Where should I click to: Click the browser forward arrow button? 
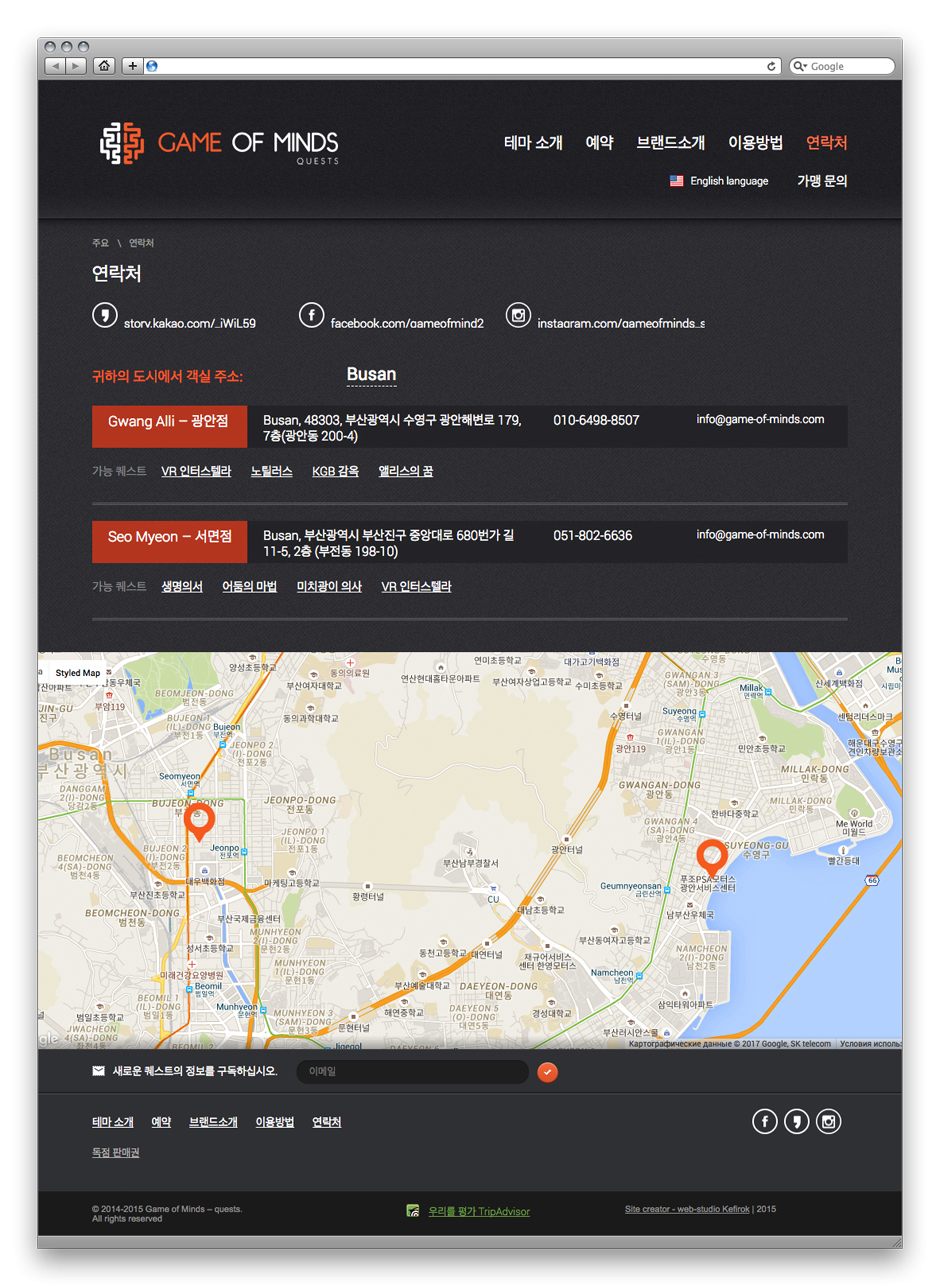click(76, 66)
